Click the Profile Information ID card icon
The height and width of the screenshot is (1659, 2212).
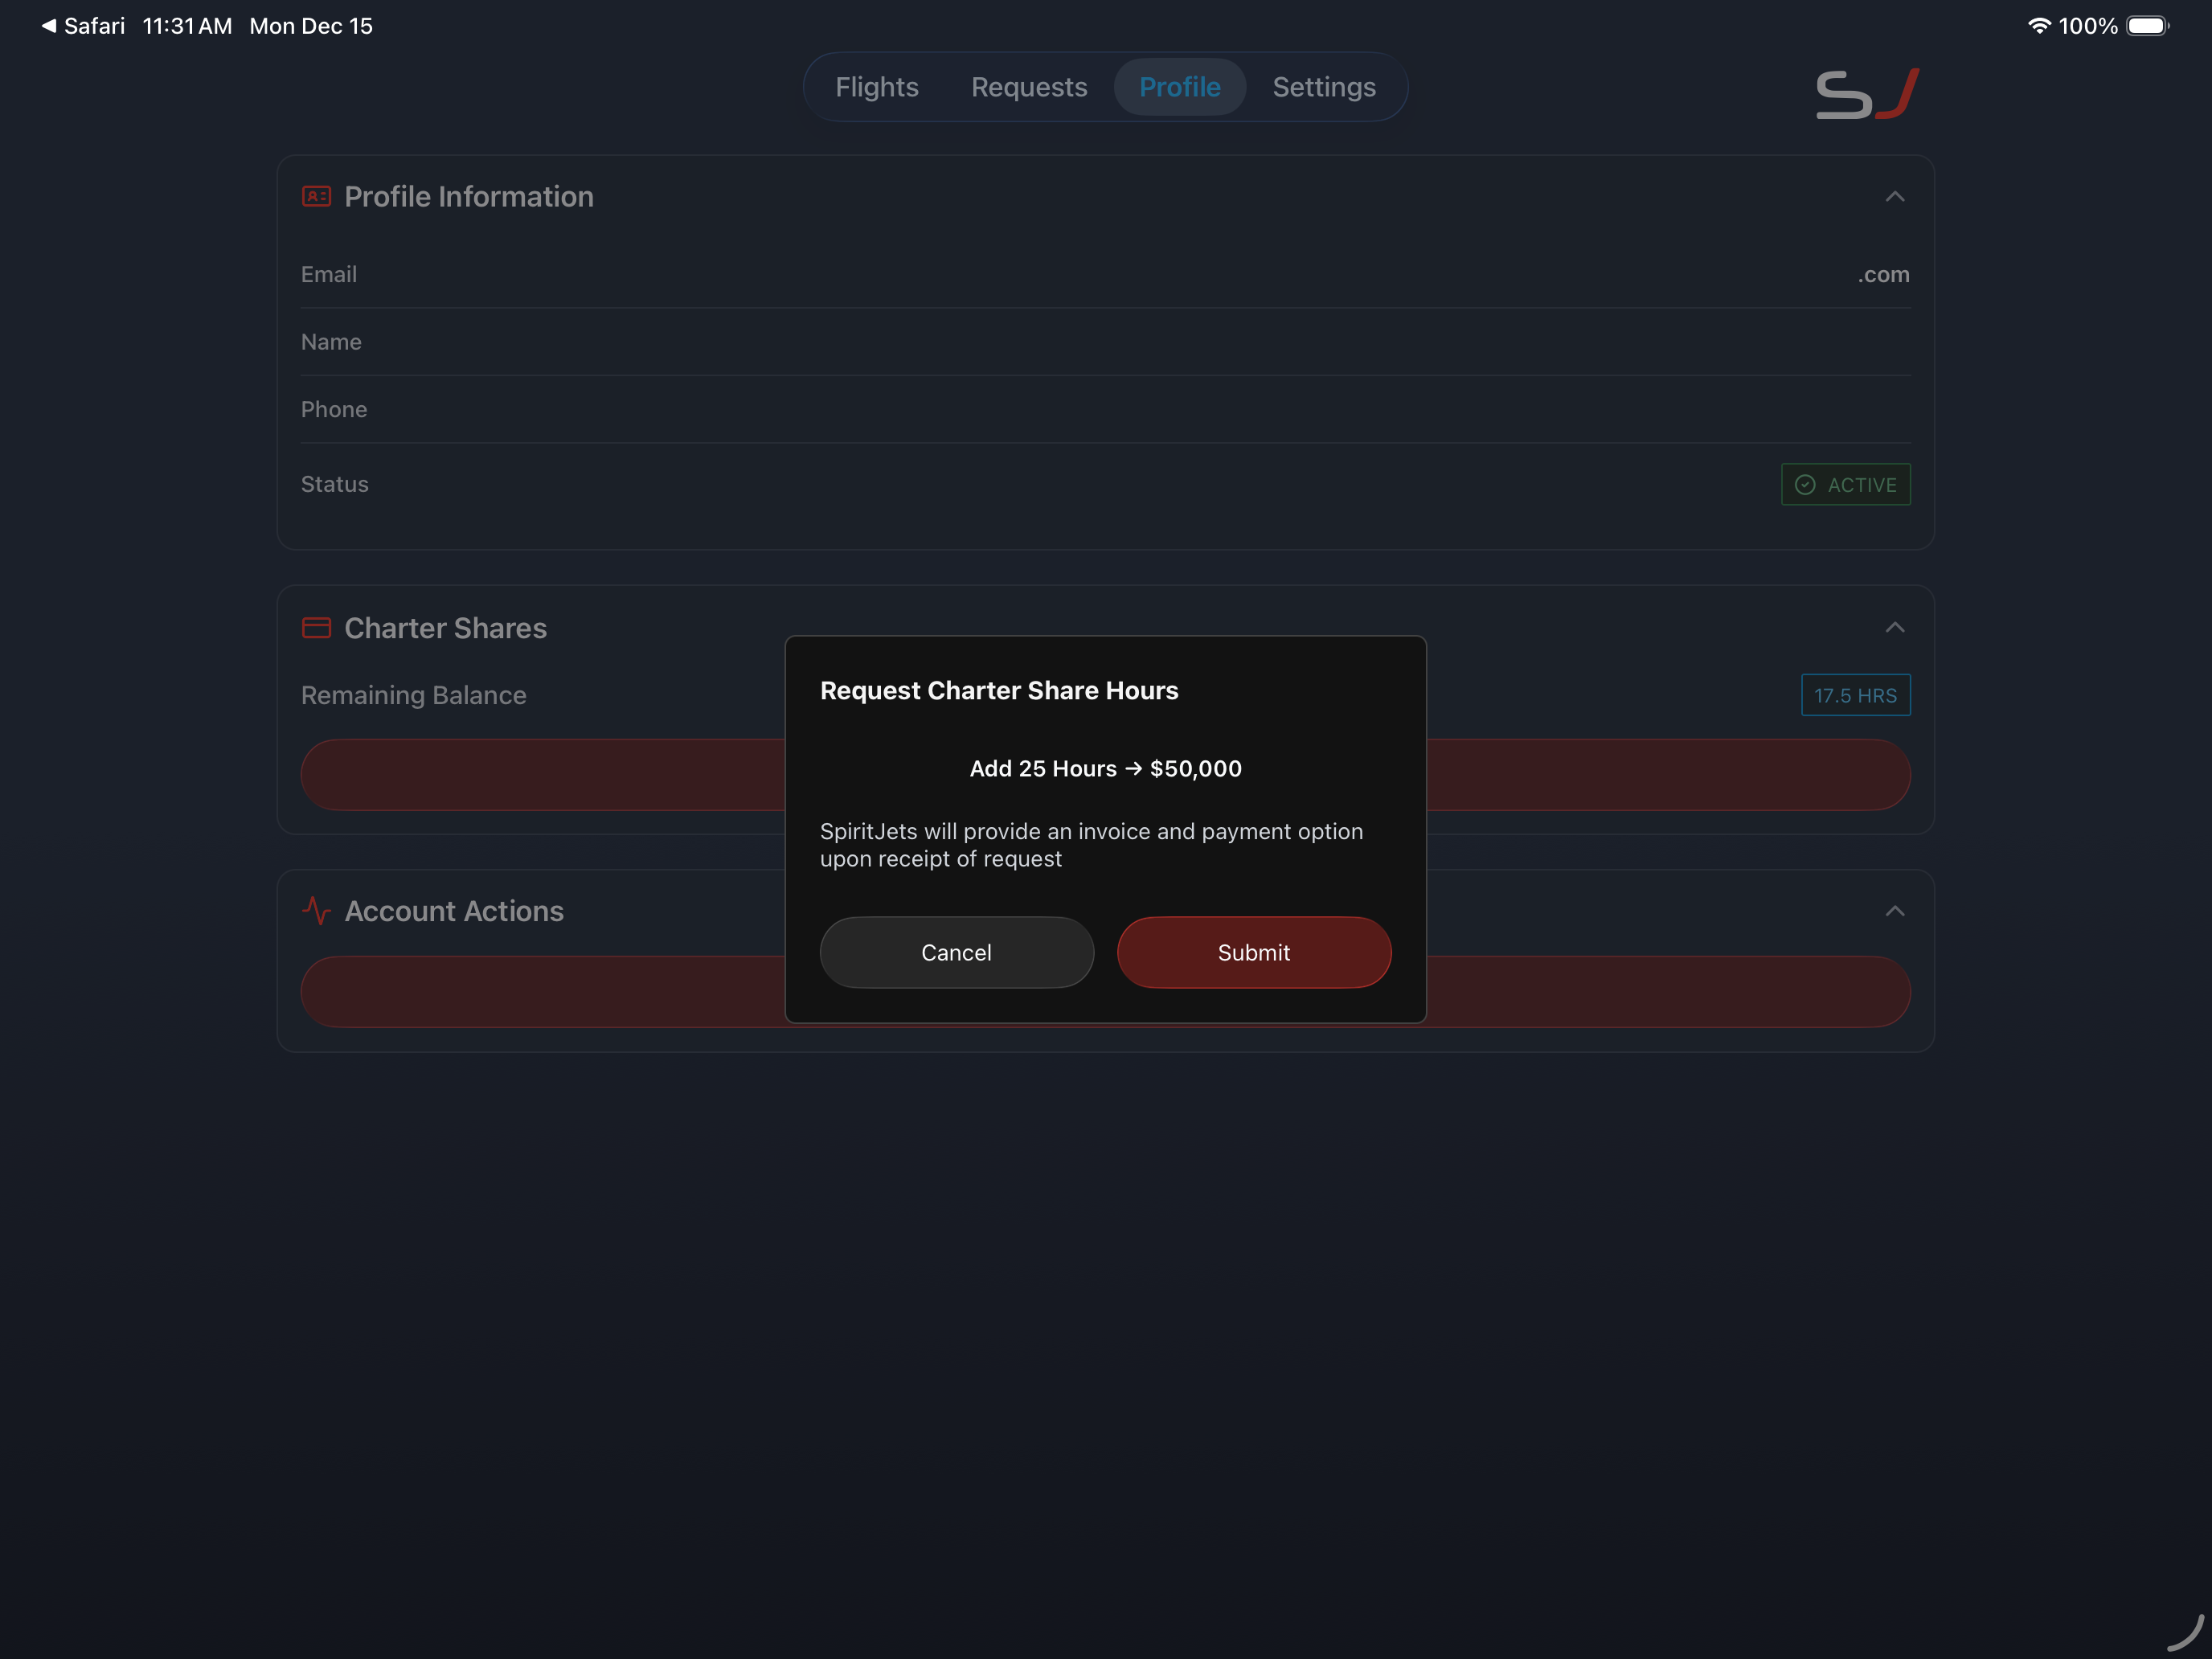(x=316, y=196)
